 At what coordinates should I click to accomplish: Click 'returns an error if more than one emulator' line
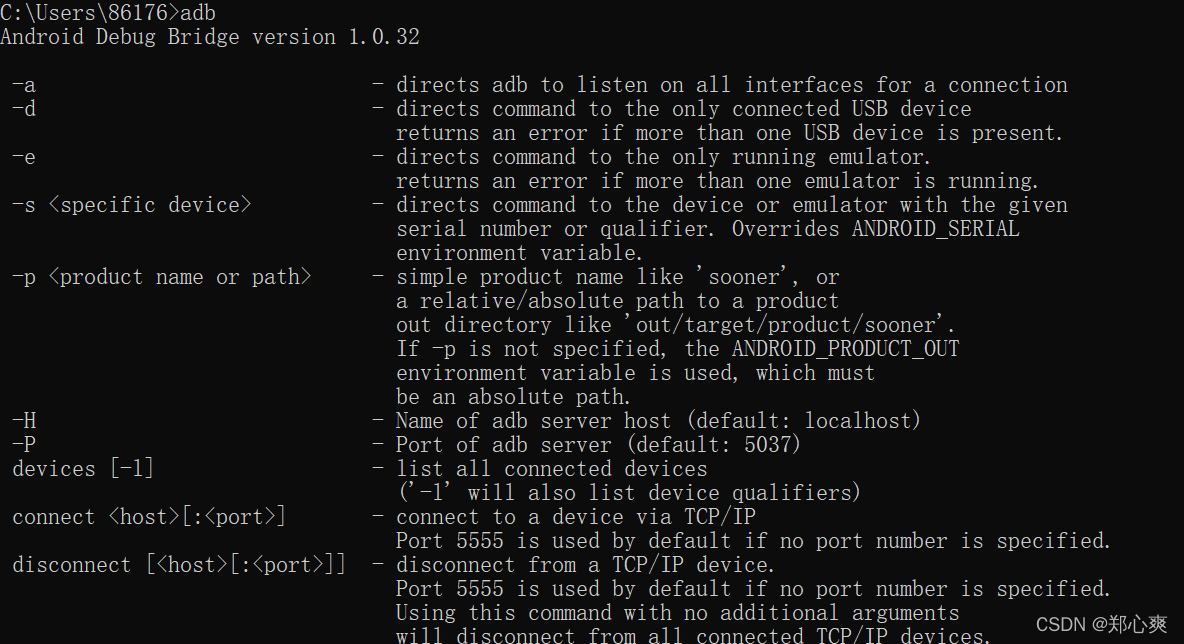click(717, 182)
